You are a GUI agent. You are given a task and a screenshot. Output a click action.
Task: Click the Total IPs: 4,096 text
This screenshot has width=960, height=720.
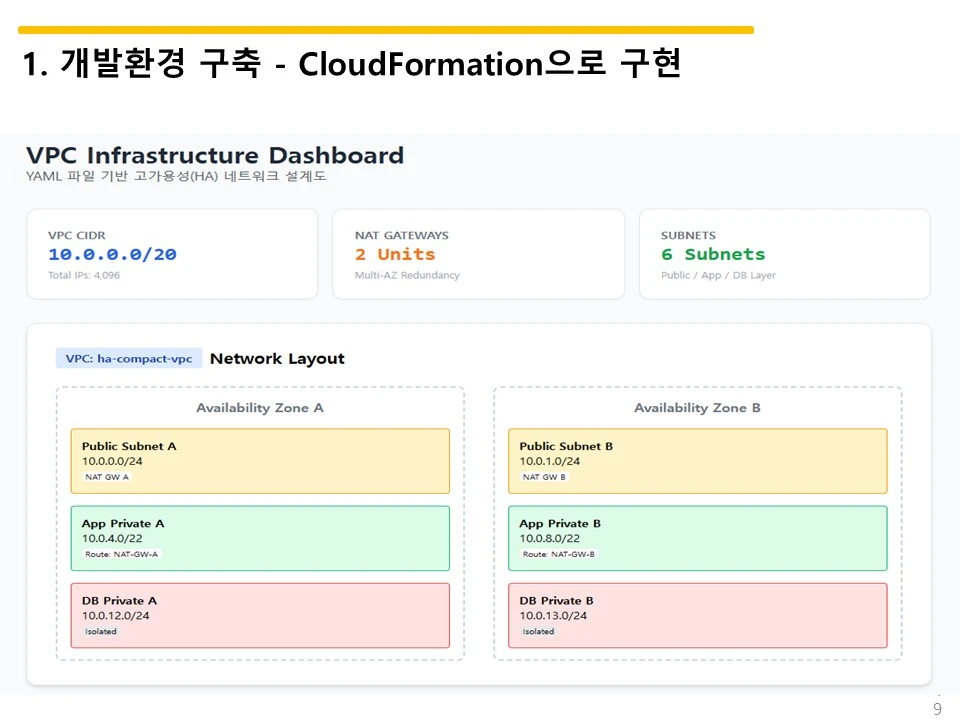84,276
